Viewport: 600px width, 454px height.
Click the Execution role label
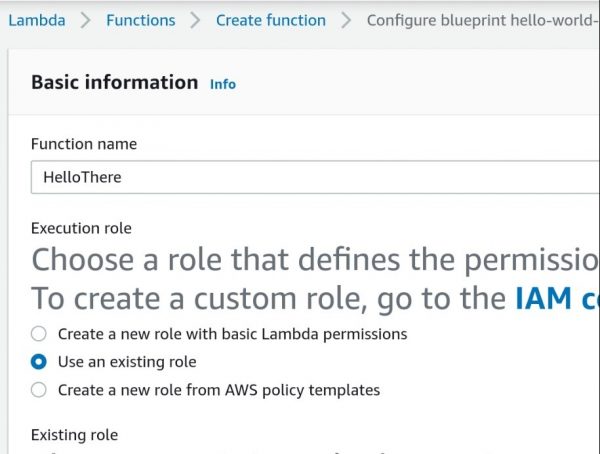coord(81,228)
